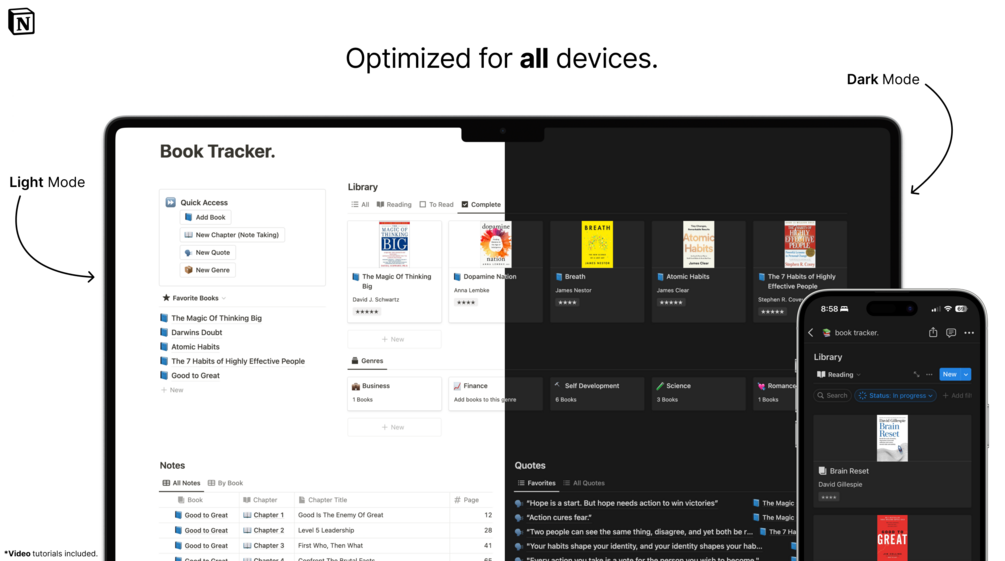Expand the Favorite Books view dropdown arrow
This screenshot has width=1005, height=561.
pyautogui.click(x=224, y=298)
